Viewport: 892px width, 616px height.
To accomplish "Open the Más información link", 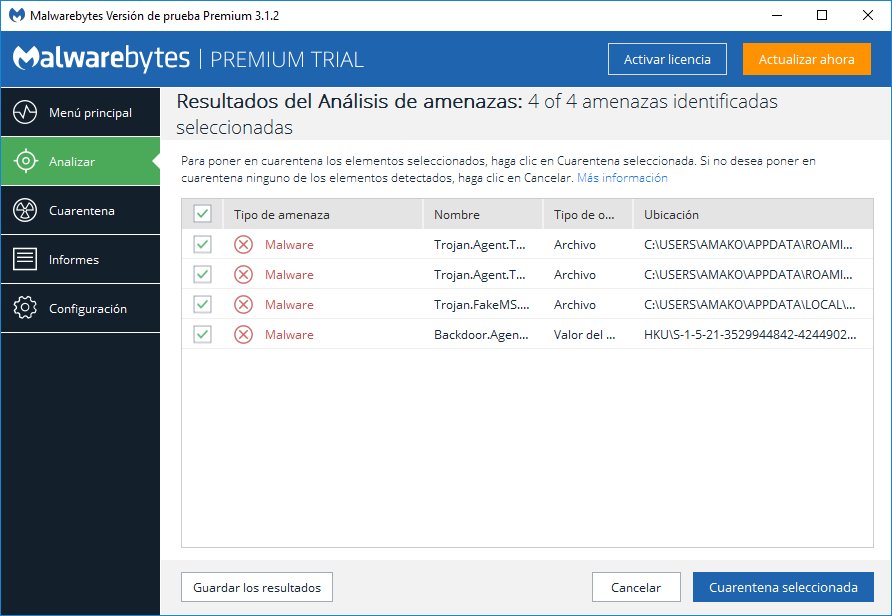I will [622, 178].
